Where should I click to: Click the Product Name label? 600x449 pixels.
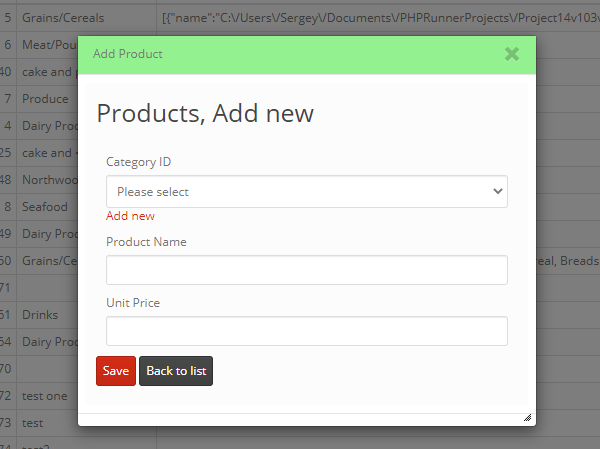[146, 242]
